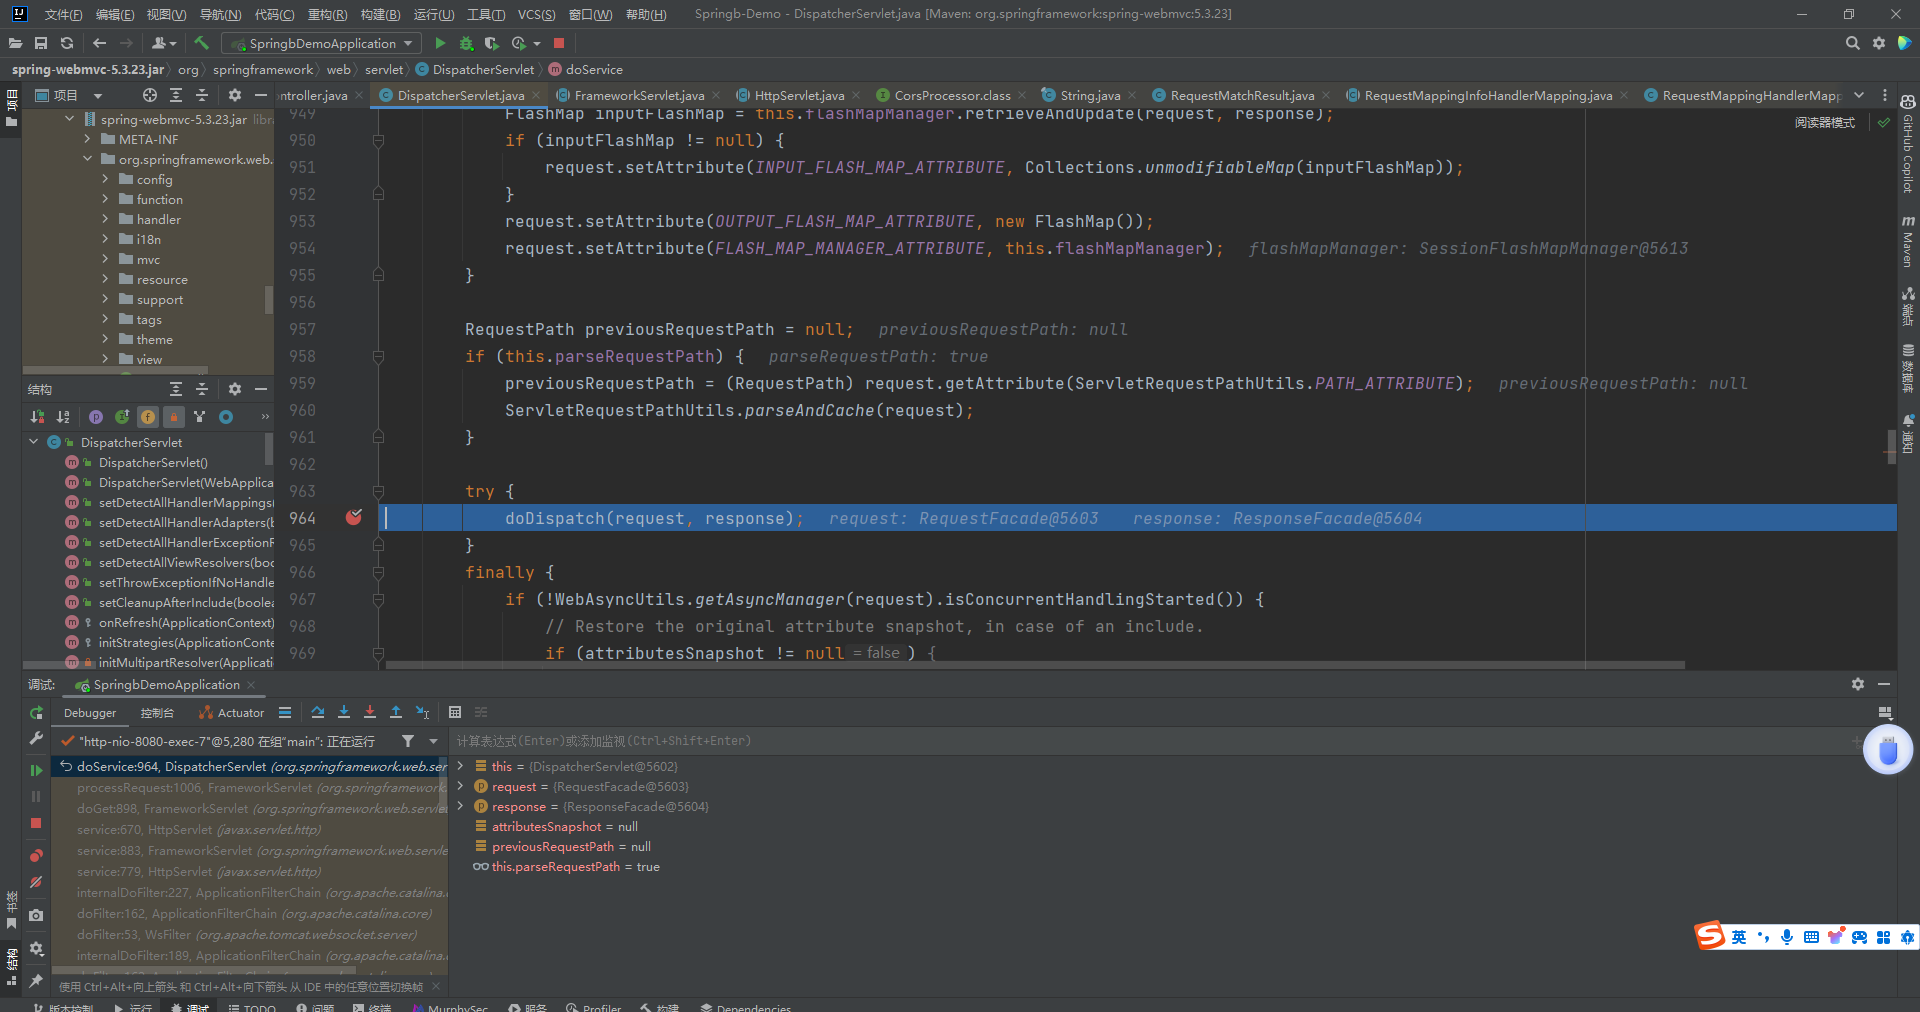Expand the response variable node
The image size is (1920, 1012).
pos(460,806)
